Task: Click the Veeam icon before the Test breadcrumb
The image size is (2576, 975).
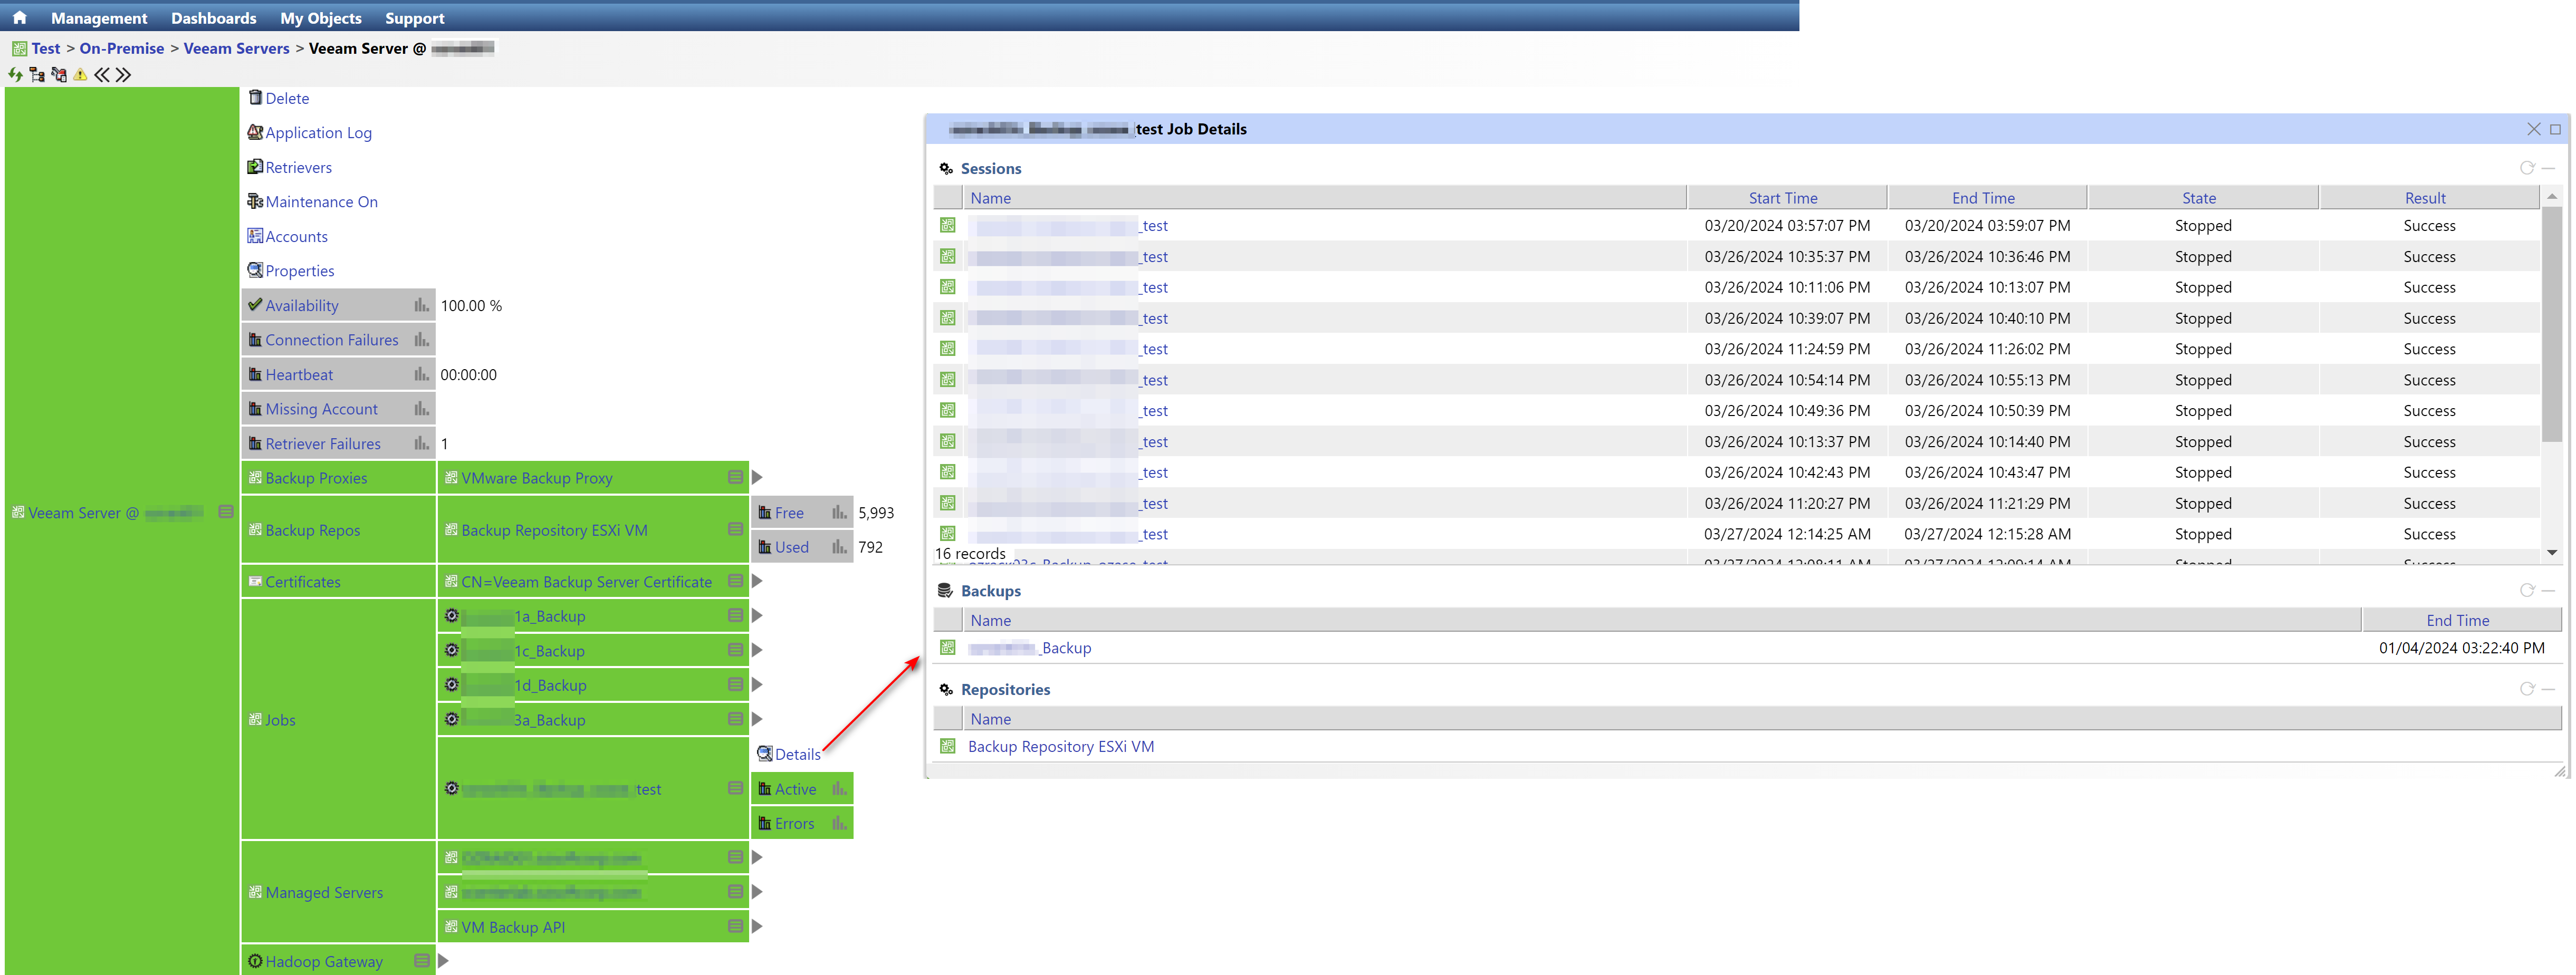Action: tap(19, 48)
